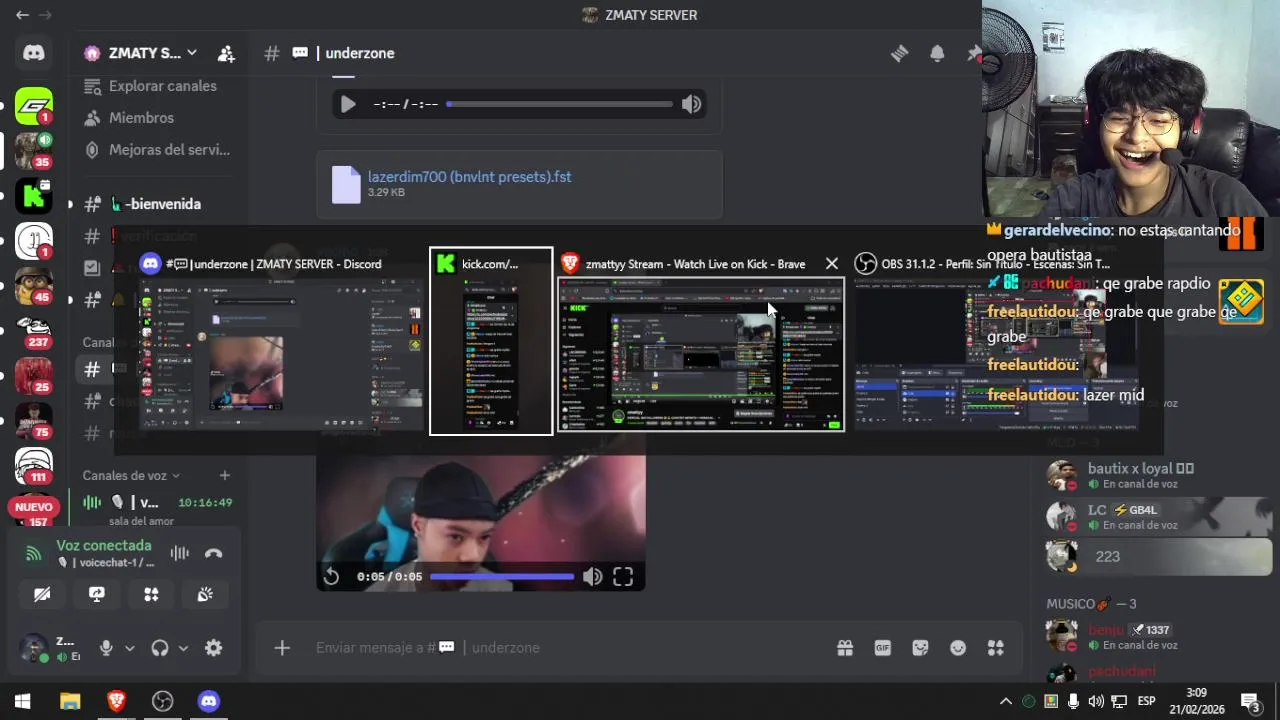Download lazerdim700 (bnvlnt presets).fst file

coord(469,177)
